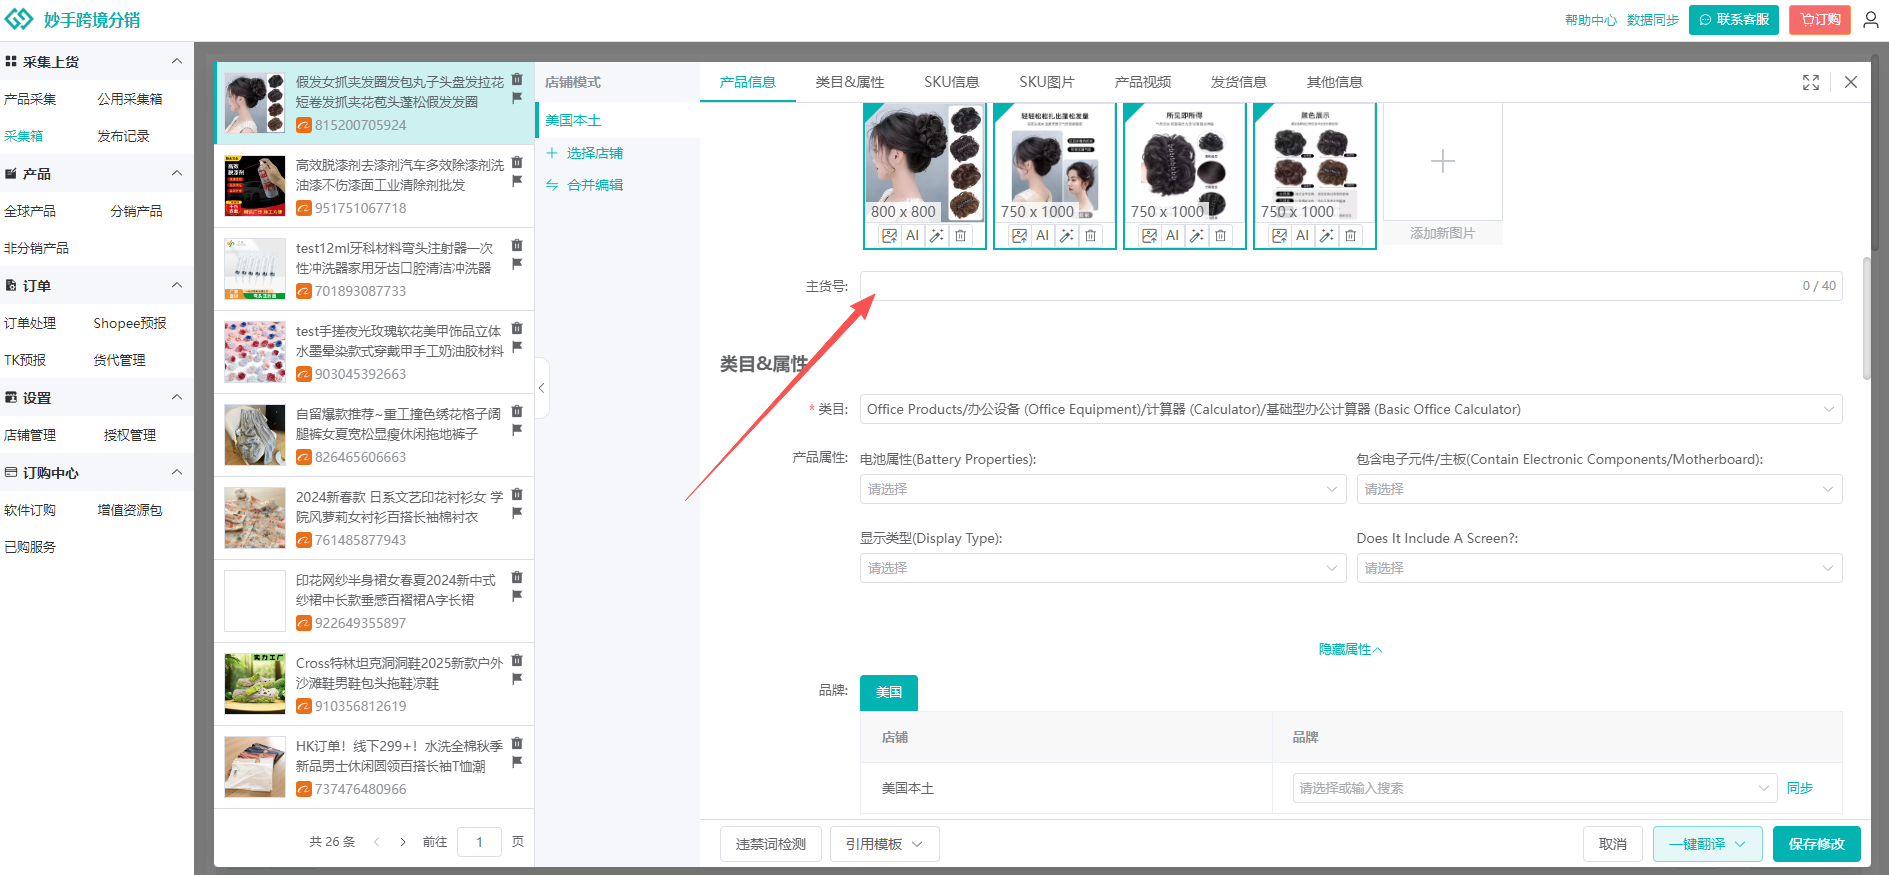Open the brand search dropdown for 美国本土
1889x875 pixels.
point(1534,788)
